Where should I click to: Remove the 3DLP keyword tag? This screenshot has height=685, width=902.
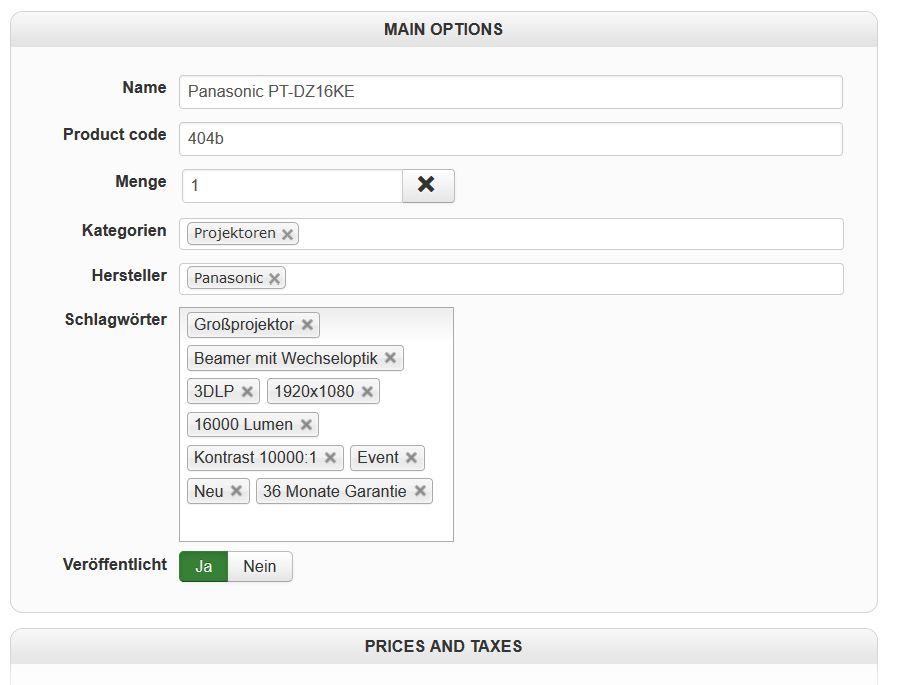click(x=247, y=392)
